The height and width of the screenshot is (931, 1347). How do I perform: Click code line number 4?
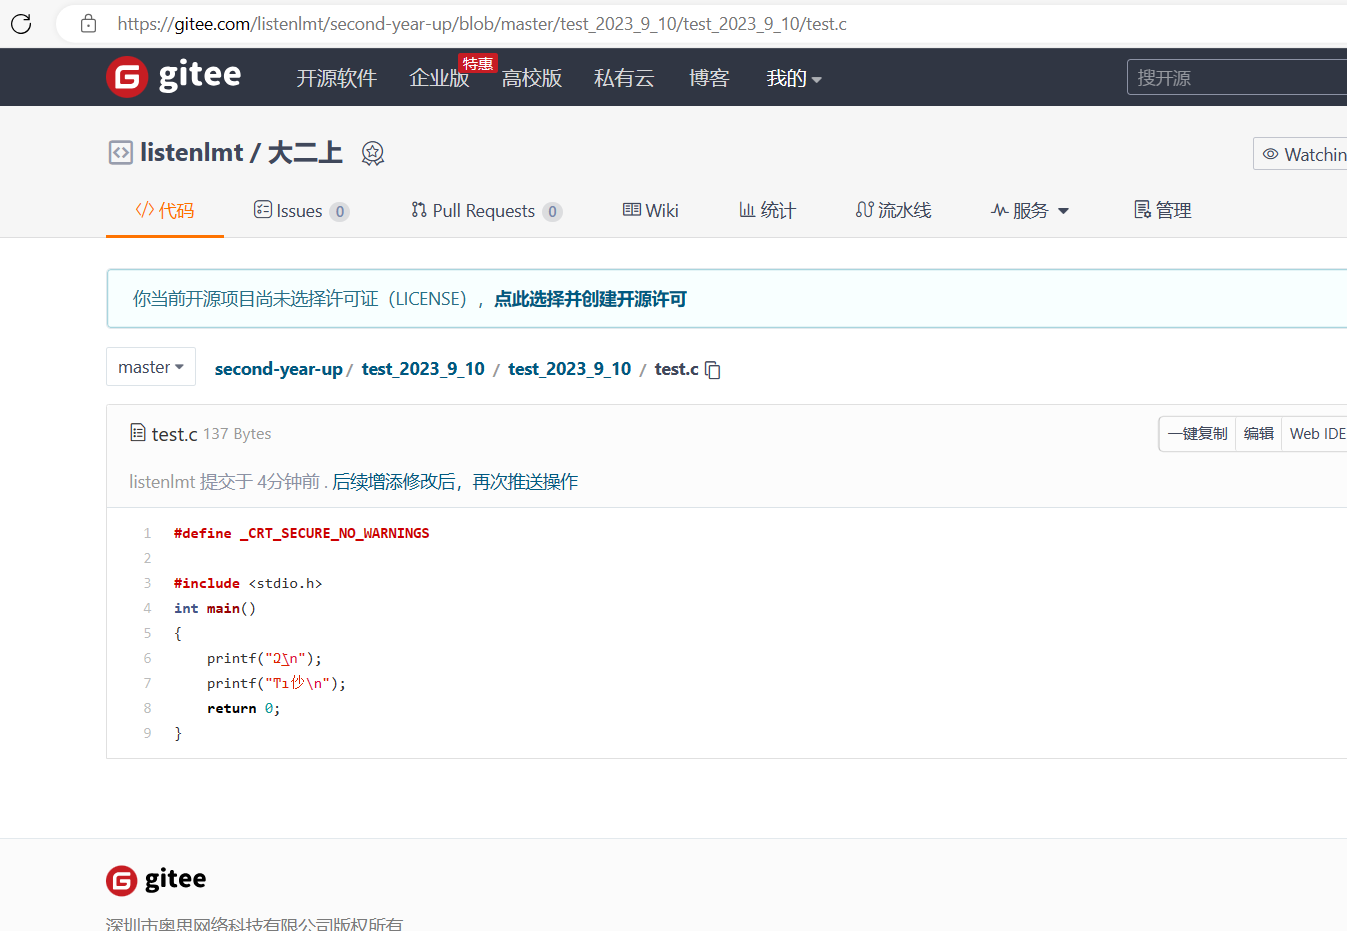(147, 608)
